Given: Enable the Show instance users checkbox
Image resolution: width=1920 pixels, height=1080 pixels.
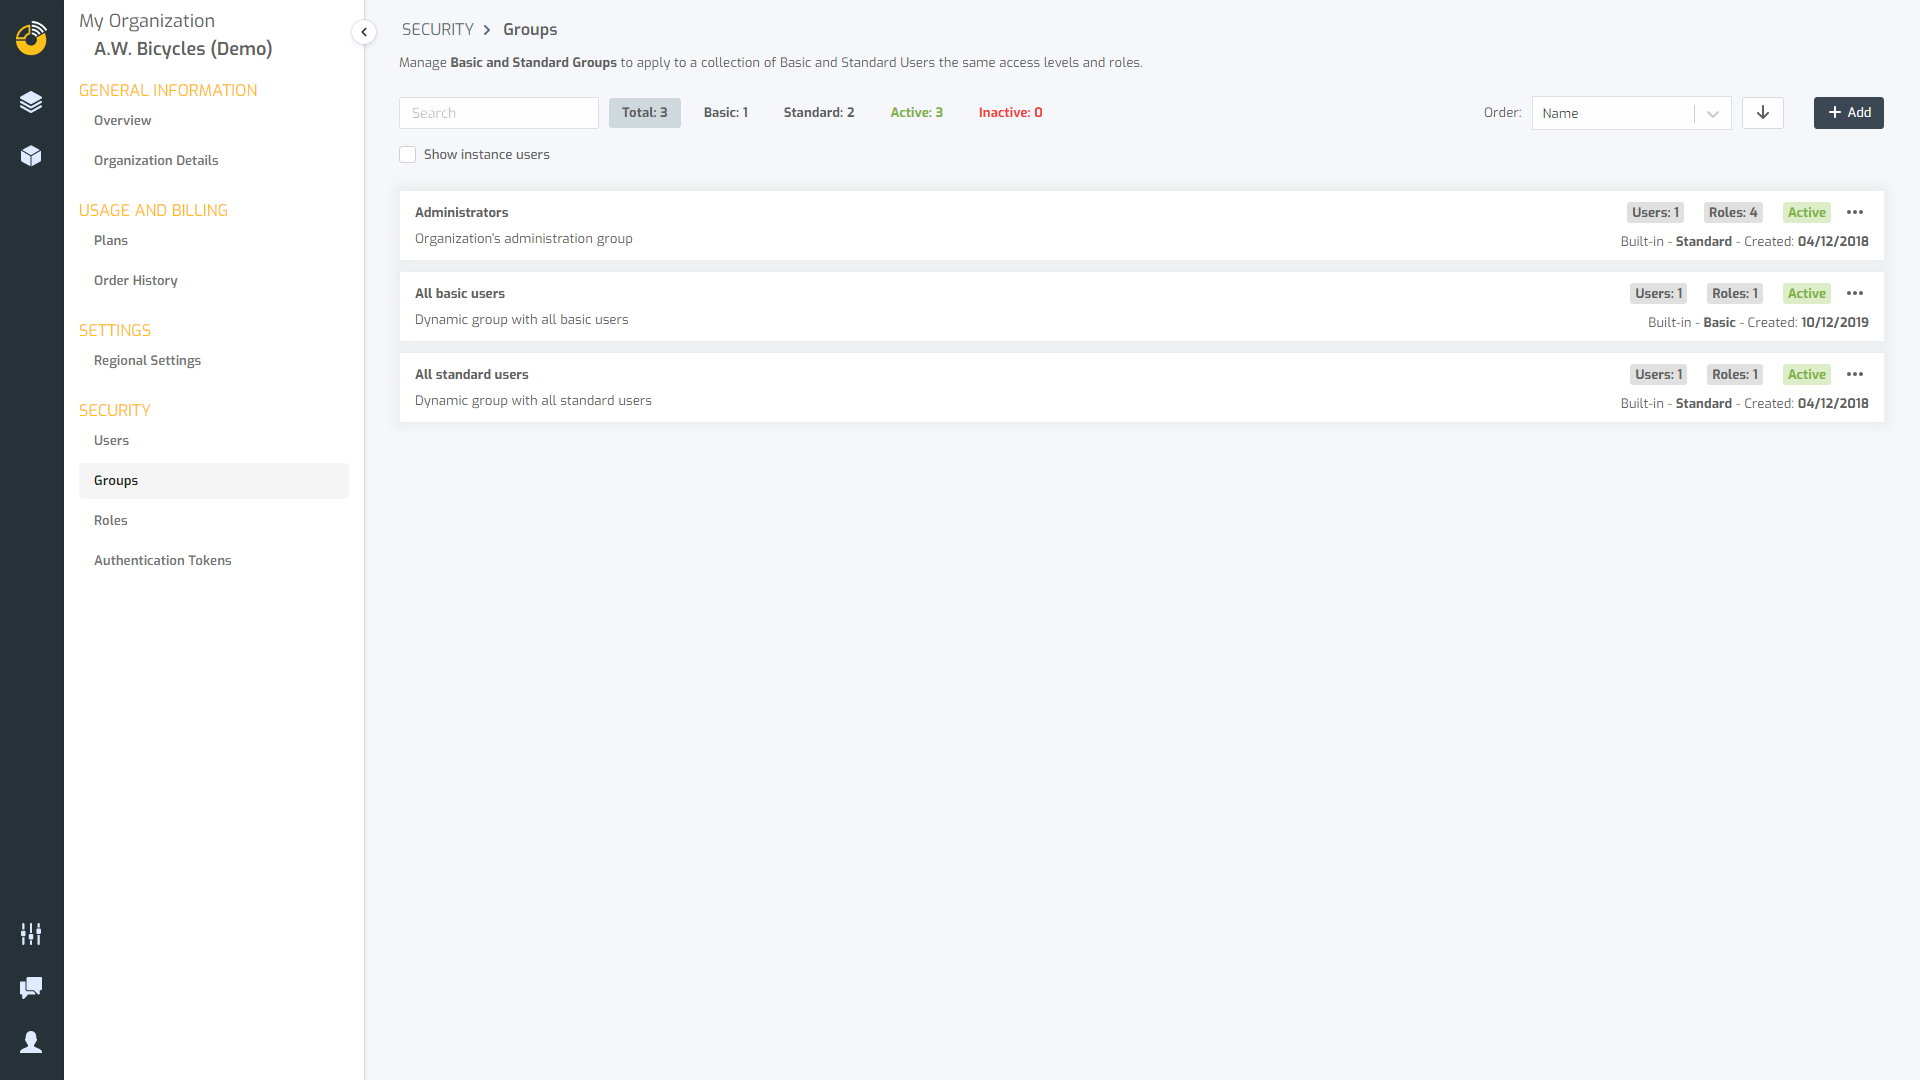Looking at the screenshot, I should coord(408,154).
